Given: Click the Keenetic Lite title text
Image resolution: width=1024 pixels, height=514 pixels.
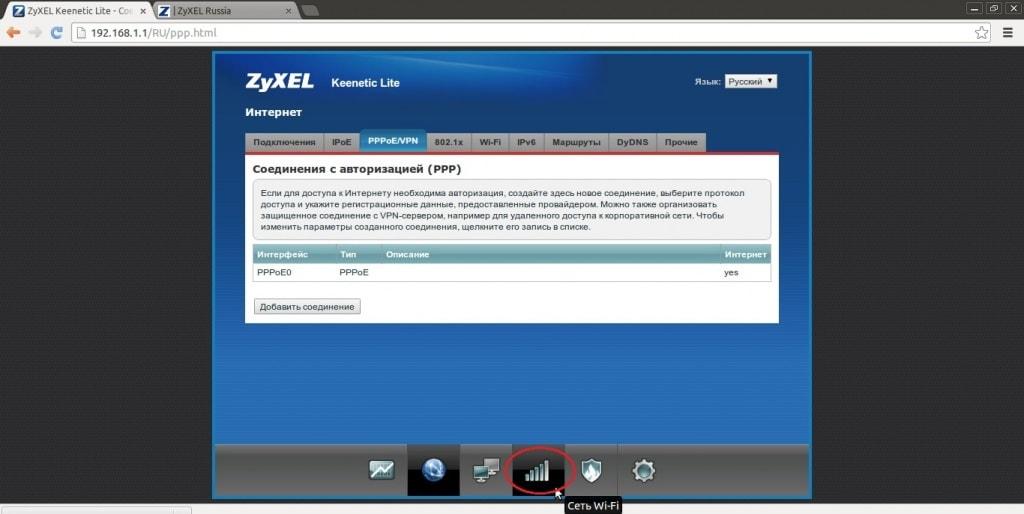Looking at the screenshot, I should (x=365, y=83).
